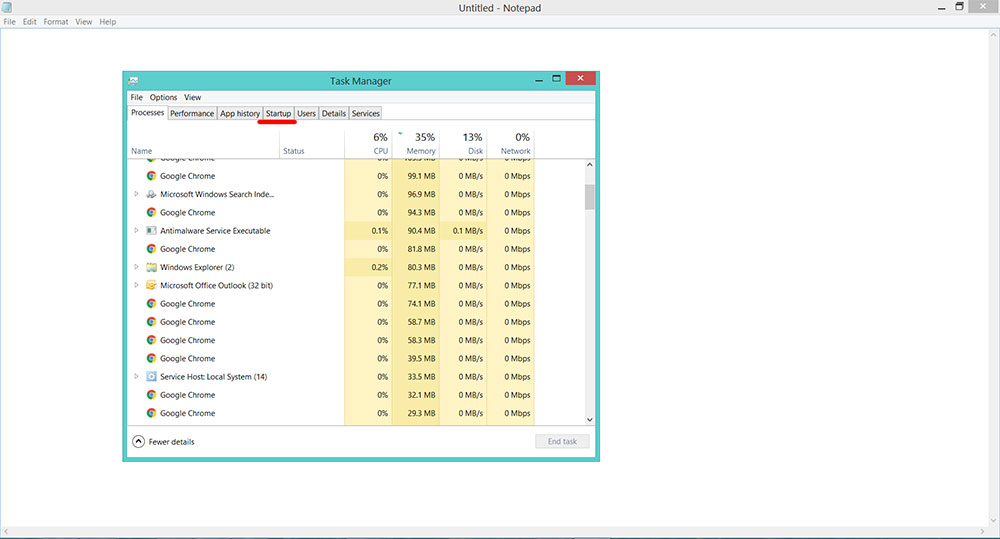The width and height of the screenshot is (1000, 539).
Task: Click the Notepad title bar icon
Action: click(x=7, y=8)
